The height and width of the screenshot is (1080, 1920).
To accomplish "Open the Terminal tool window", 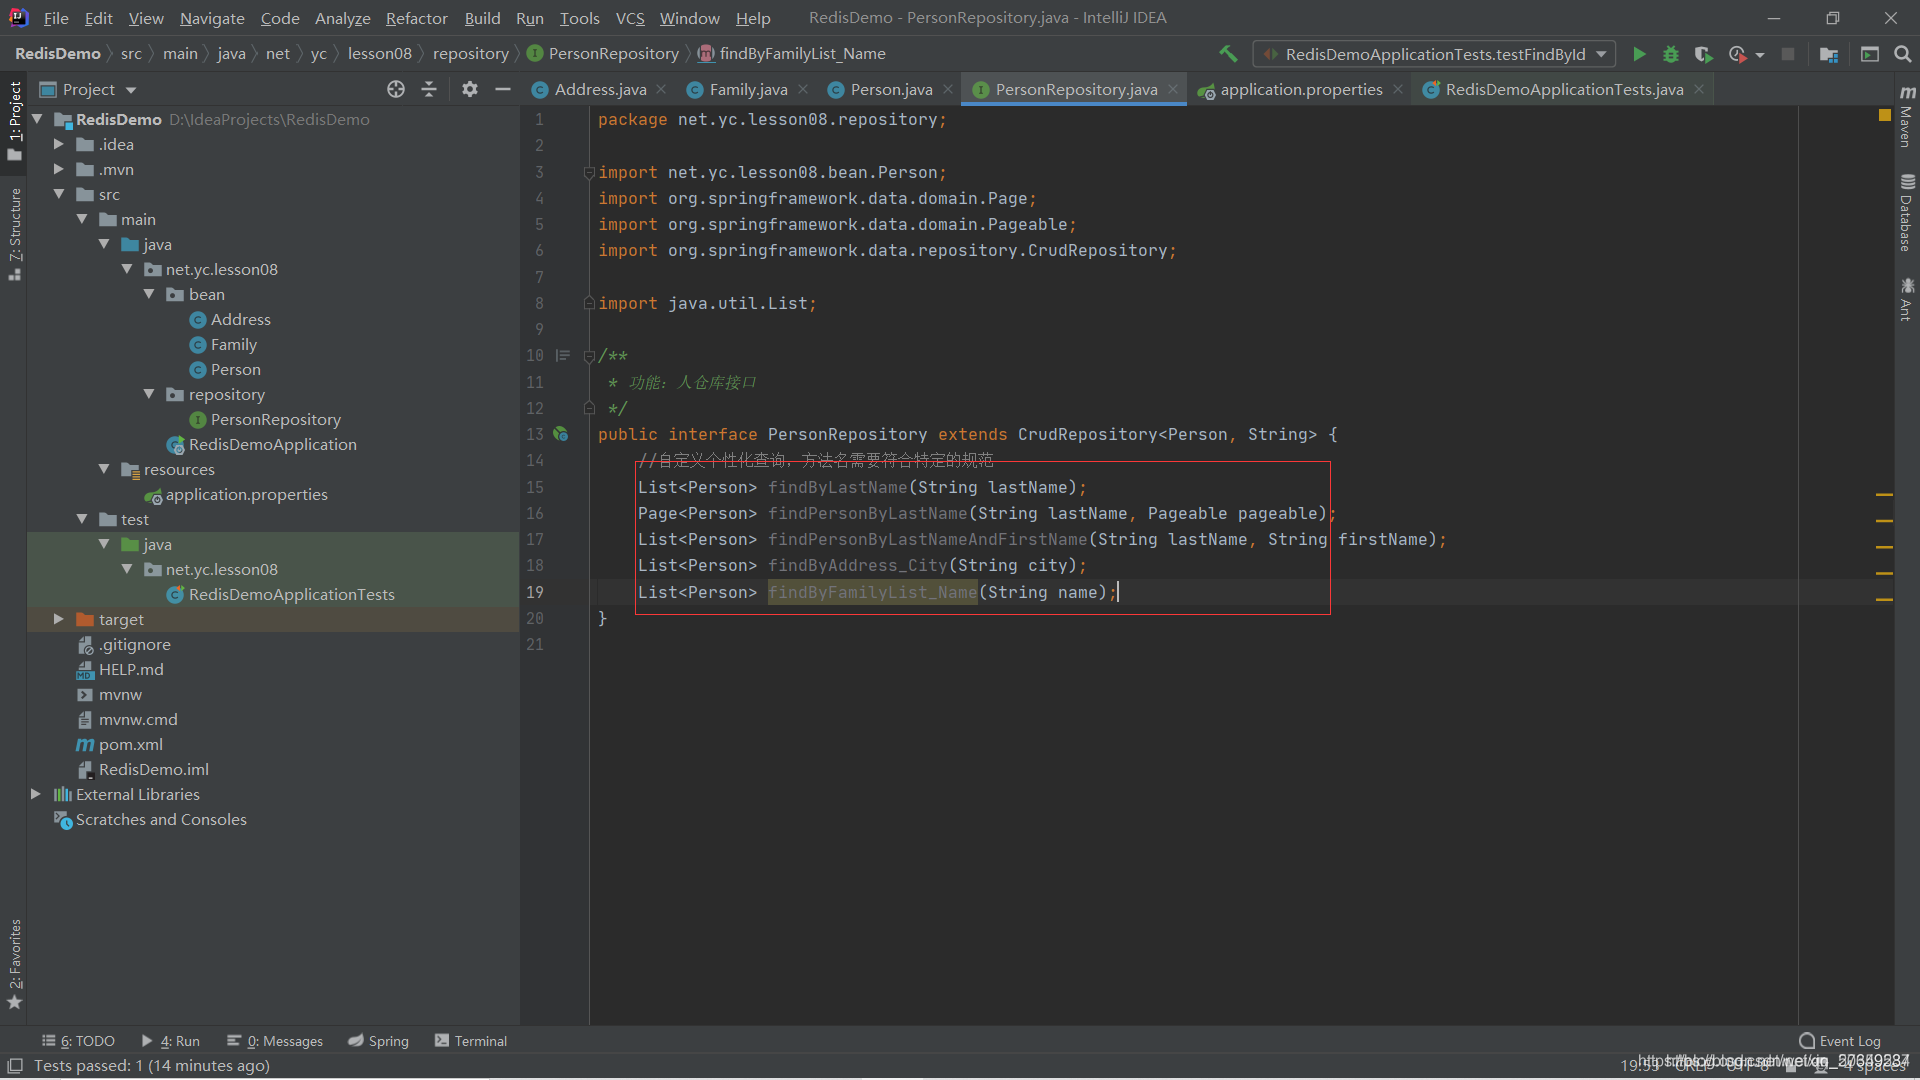I will 470,1041.
